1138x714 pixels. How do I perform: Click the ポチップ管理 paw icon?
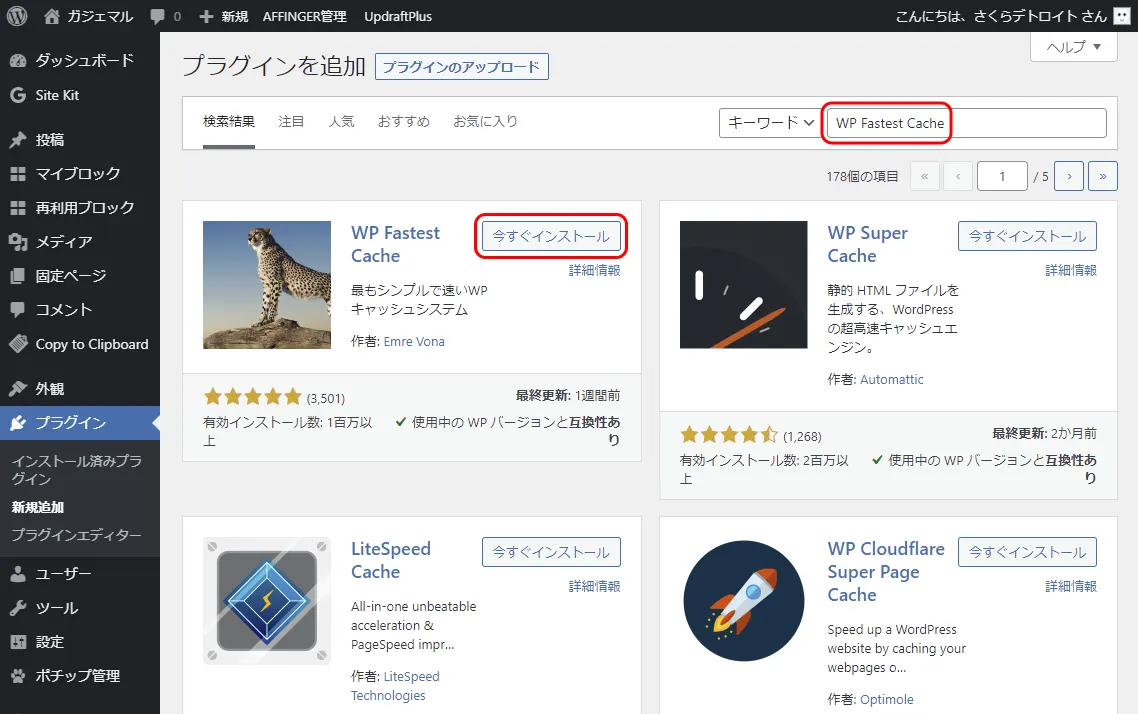pyautogui.click(x=18, y=676)
